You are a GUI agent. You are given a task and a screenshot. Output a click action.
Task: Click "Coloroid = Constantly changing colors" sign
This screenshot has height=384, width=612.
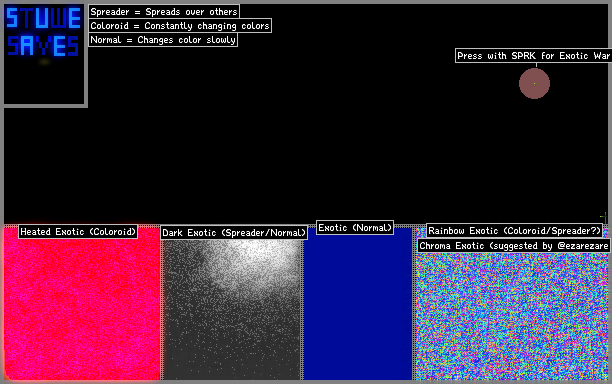(x=180, y=26)
